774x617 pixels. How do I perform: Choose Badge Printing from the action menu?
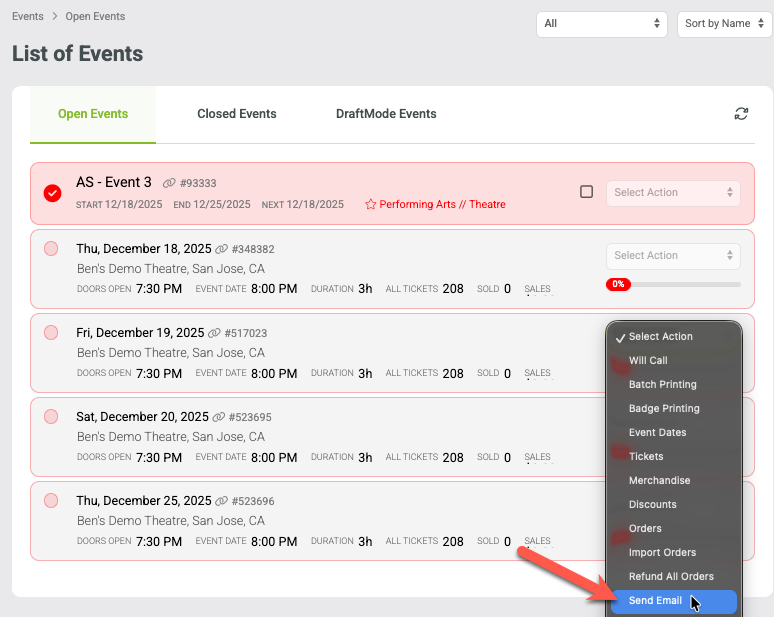point(673,408)
